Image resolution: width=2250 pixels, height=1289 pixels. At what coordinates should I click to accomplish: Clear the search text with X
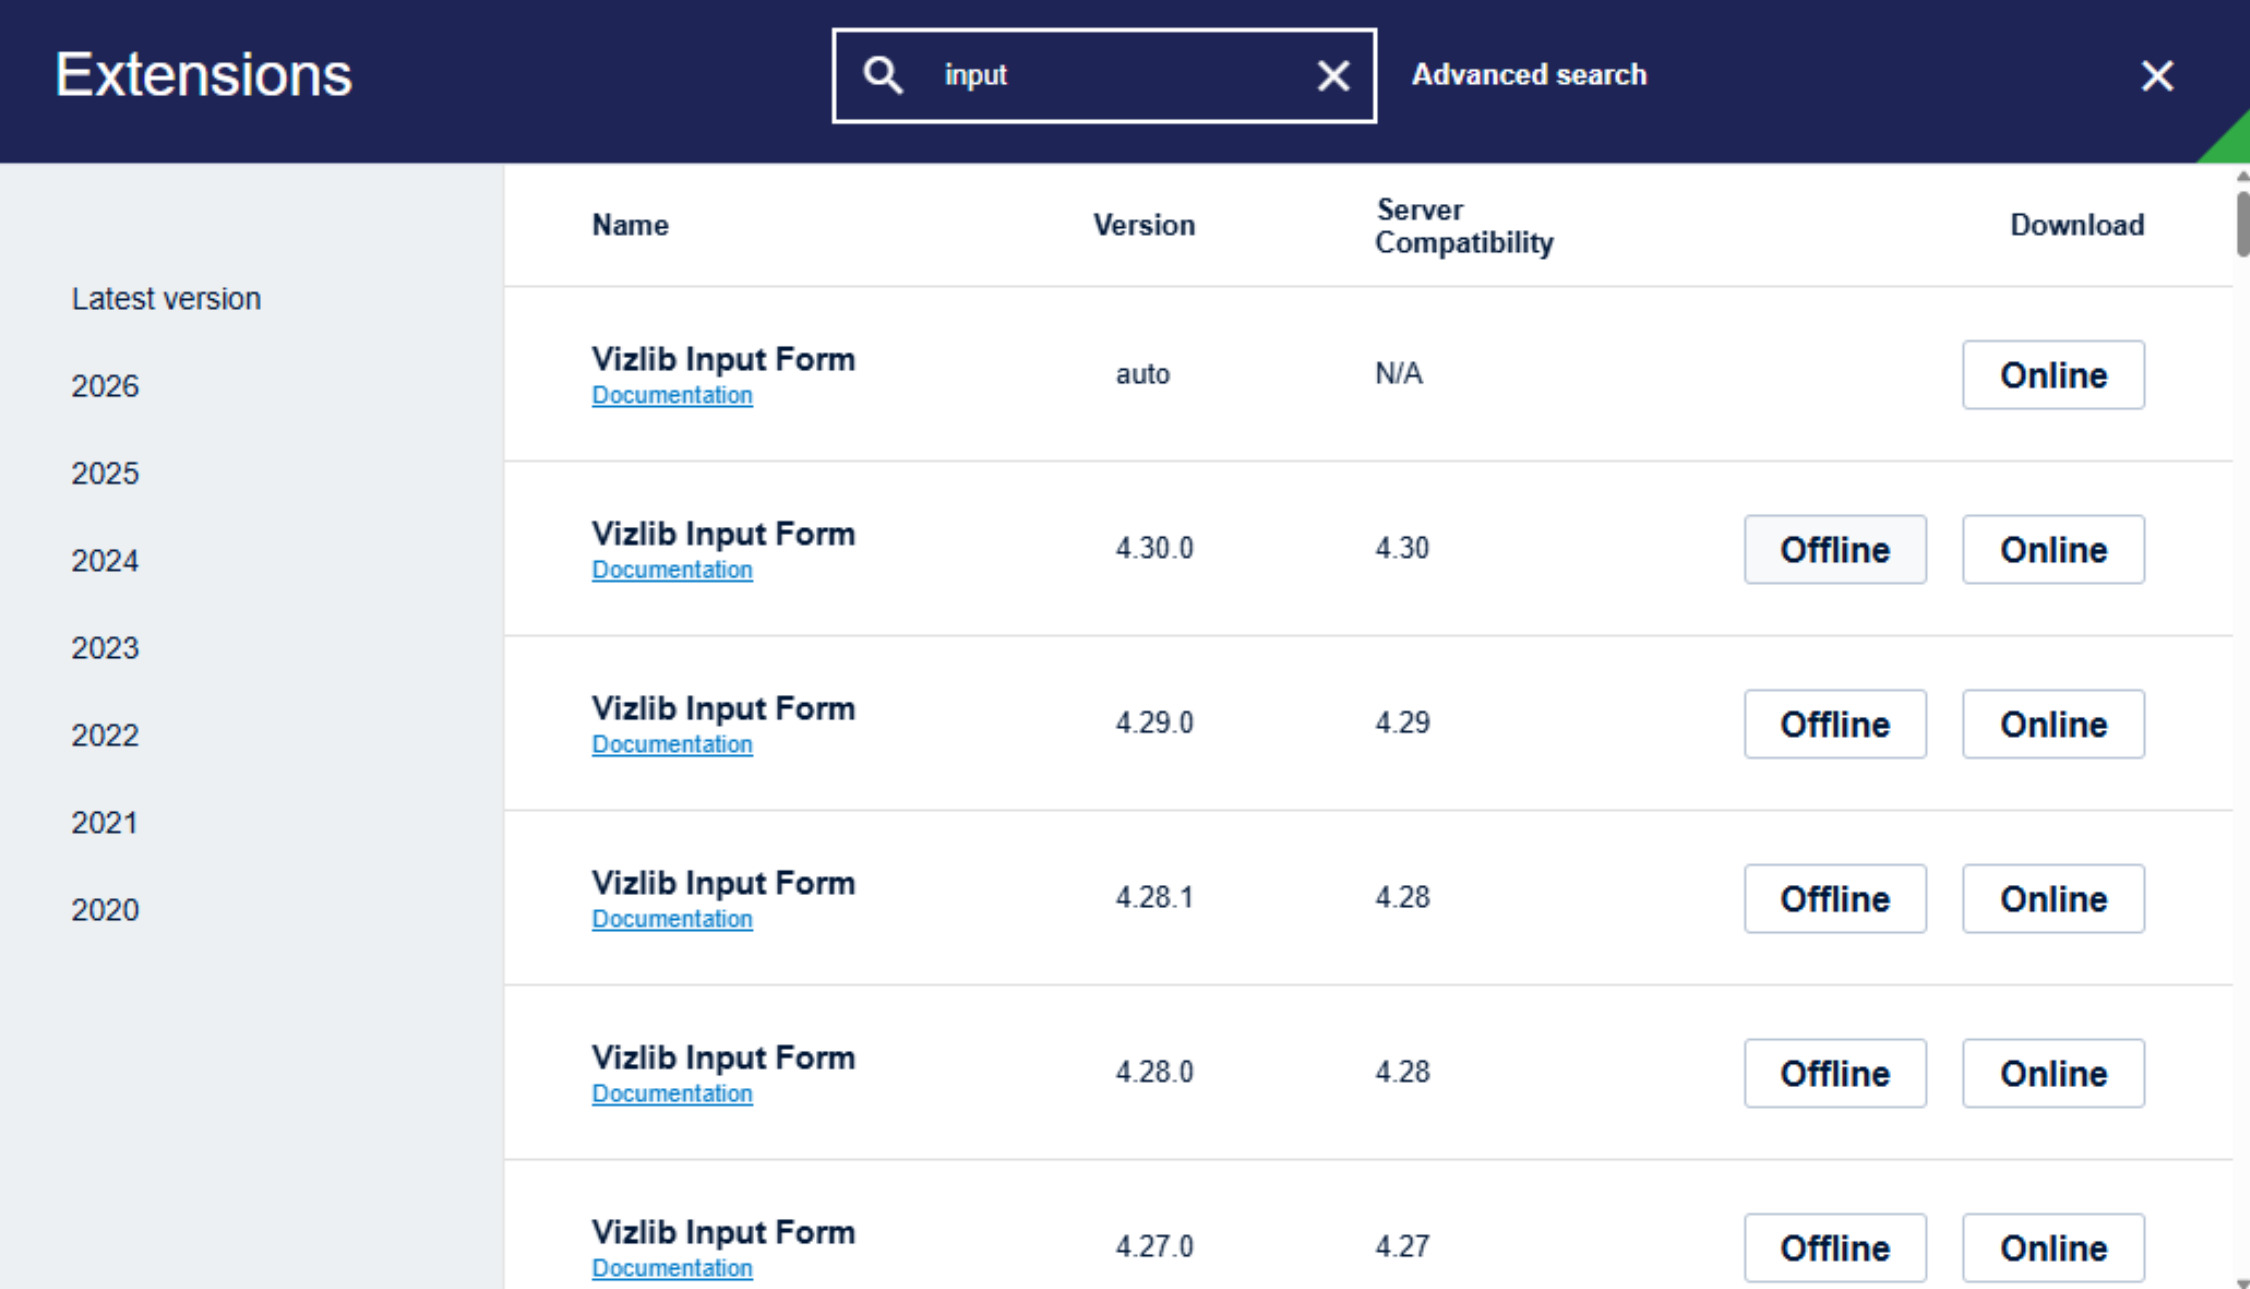click(x=1333, y=76)
